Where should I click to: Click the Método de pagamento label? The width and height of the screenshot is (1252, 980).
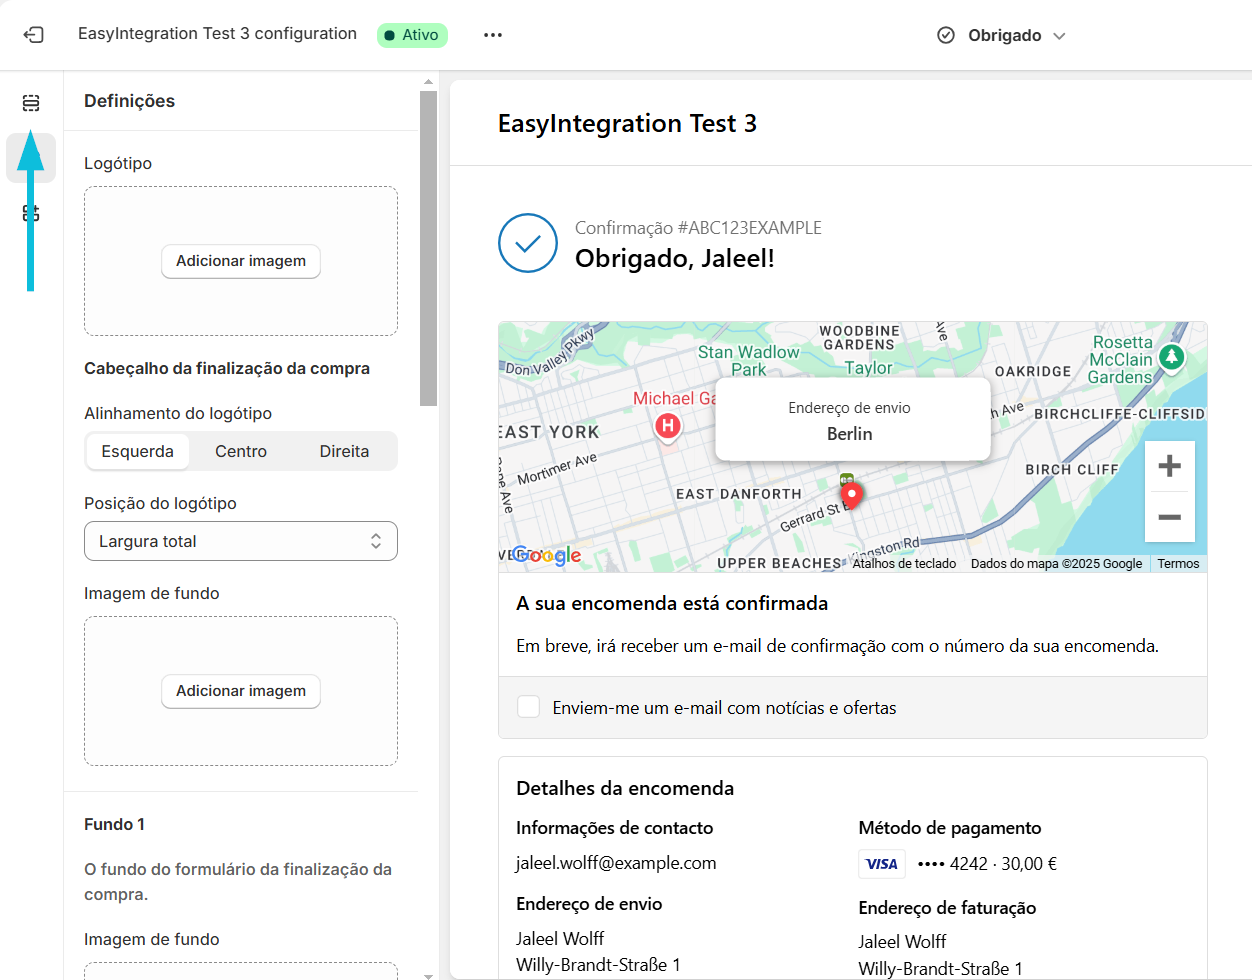point(950,828)
